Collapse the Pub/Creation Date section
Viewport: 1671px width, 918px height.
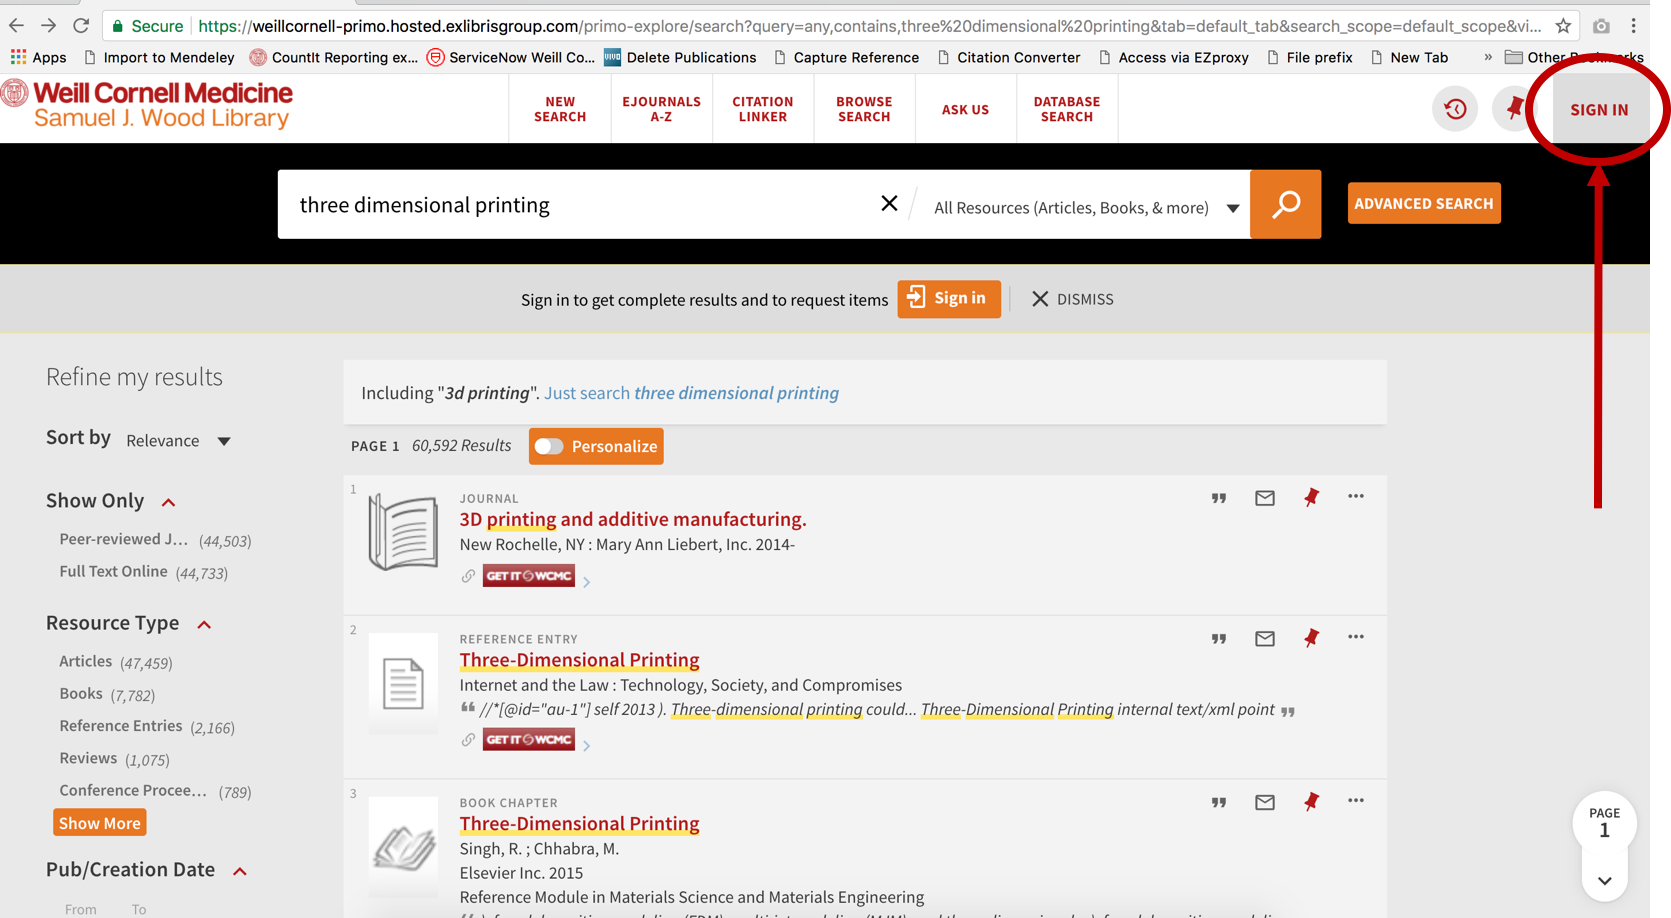(x=240, y=871)
